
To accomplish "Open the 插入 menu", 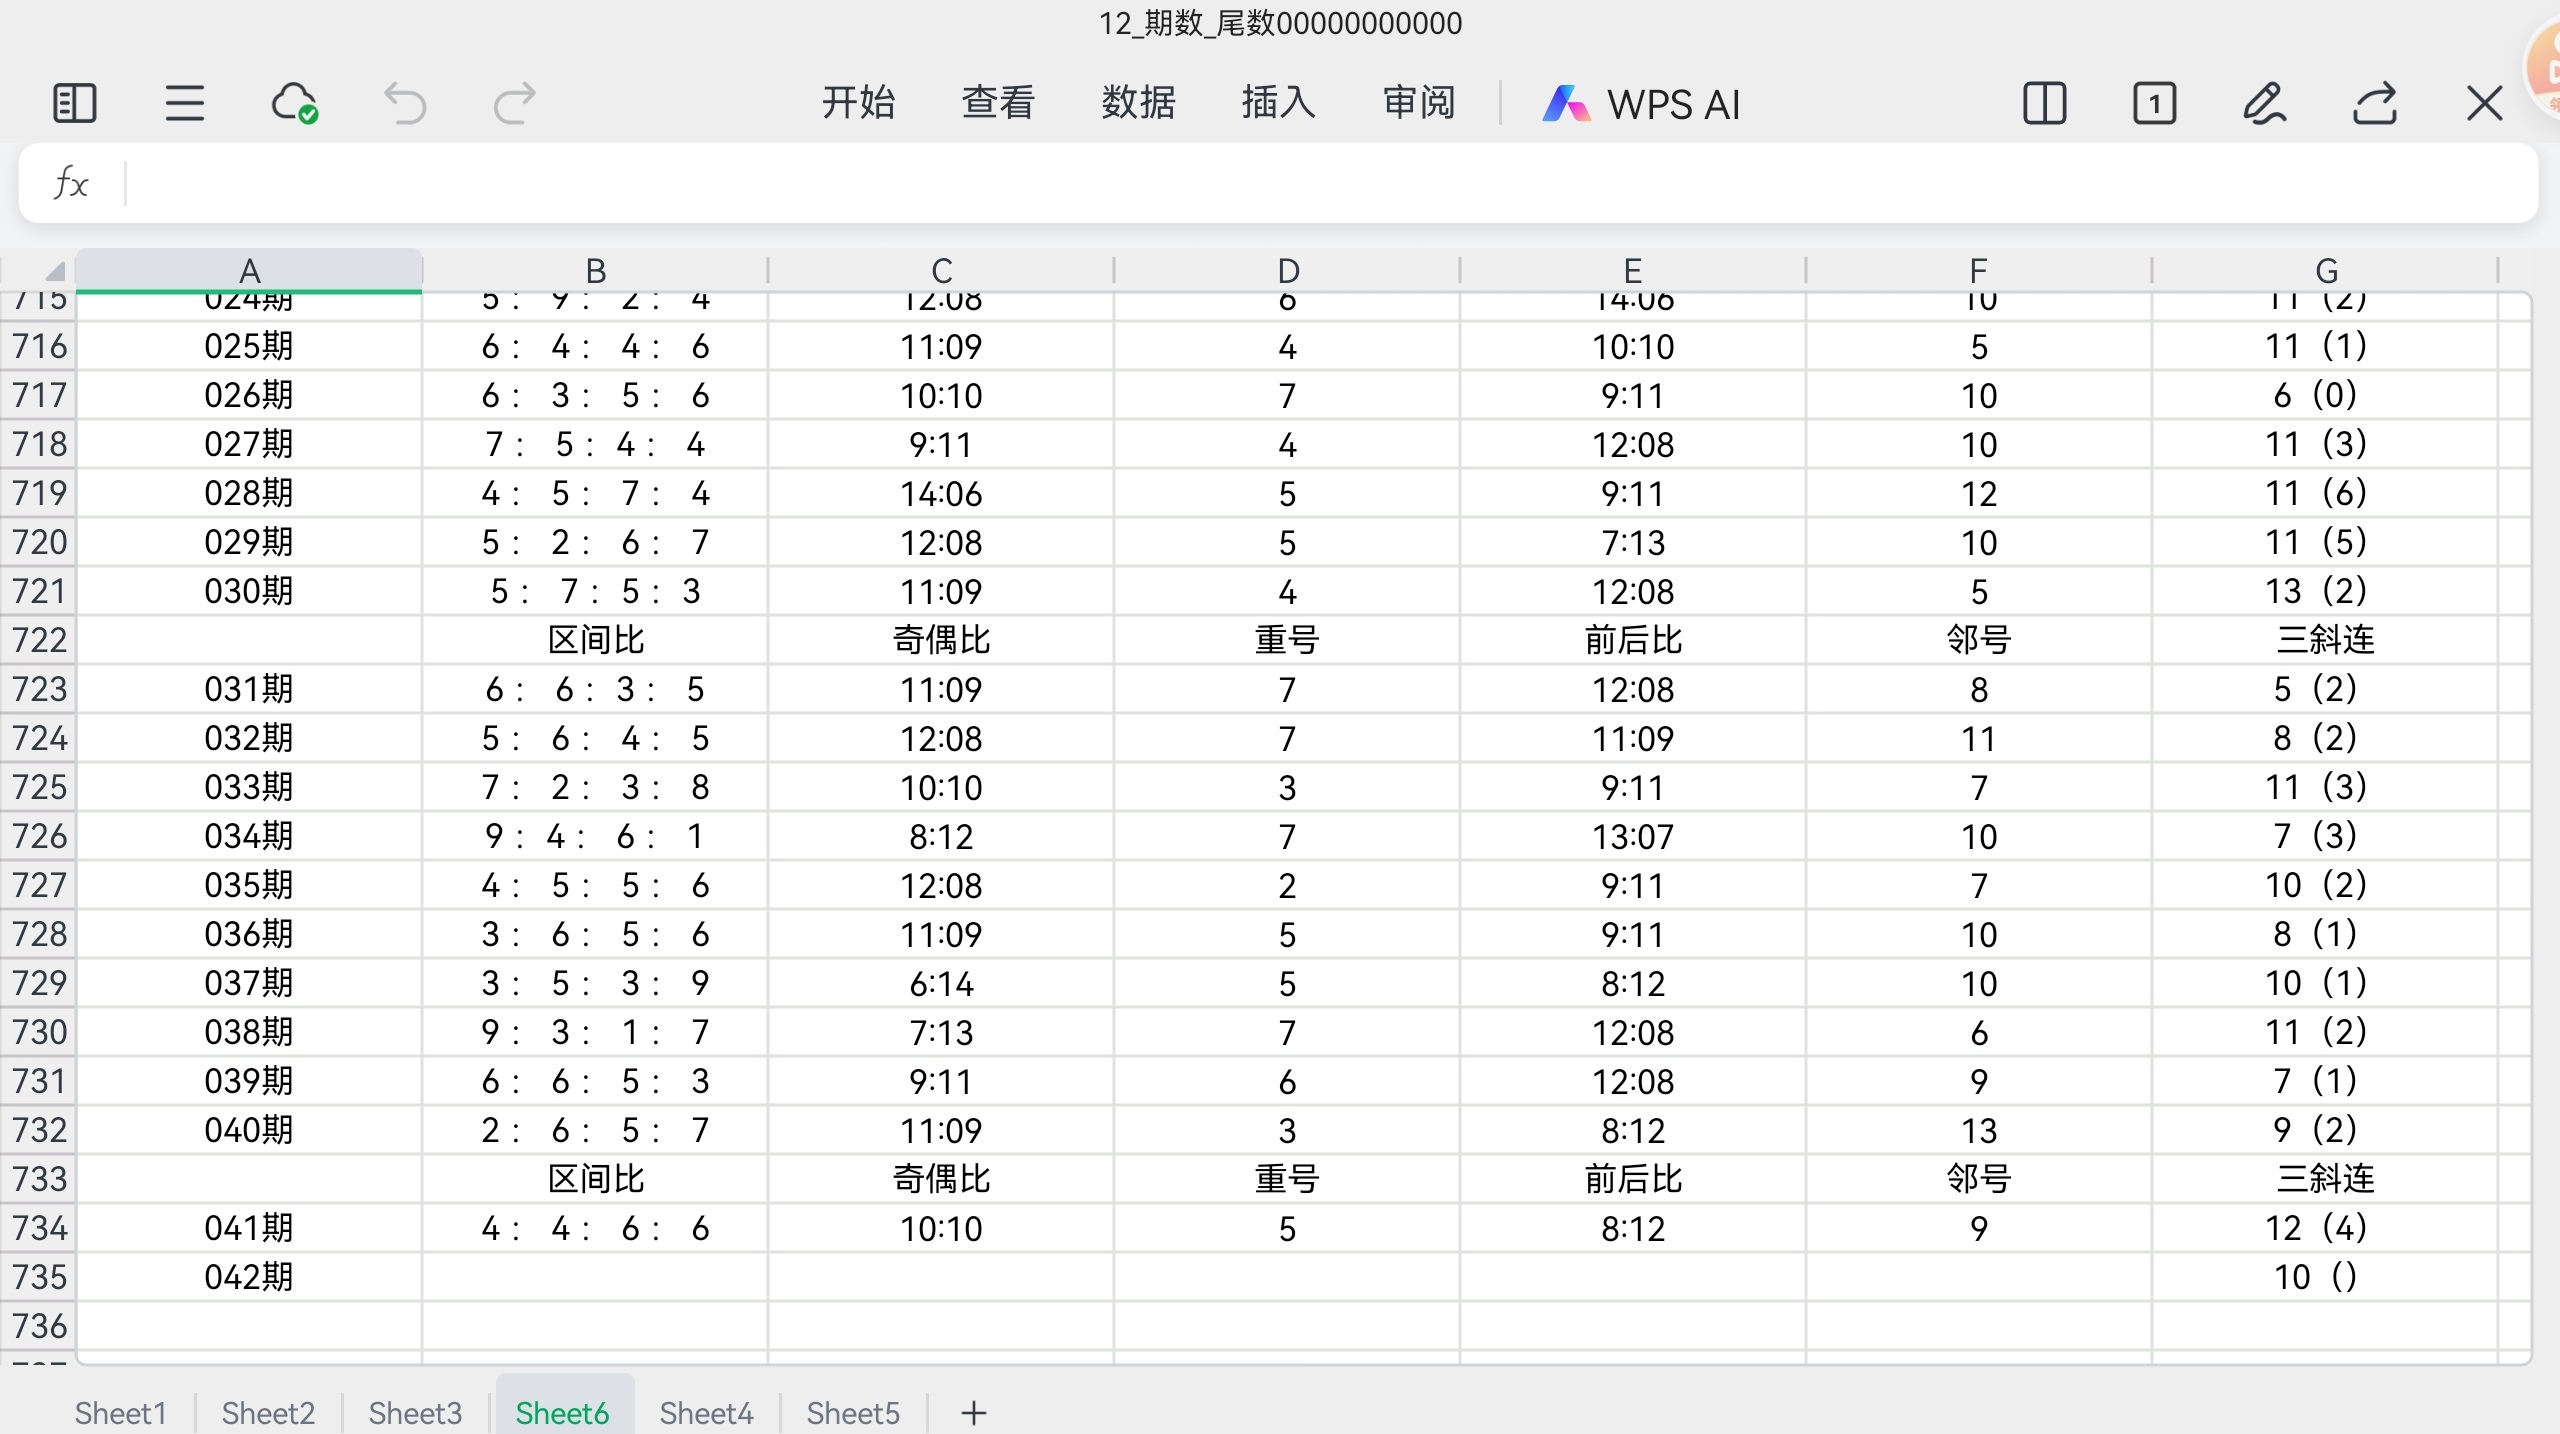I will [1277, 103].
